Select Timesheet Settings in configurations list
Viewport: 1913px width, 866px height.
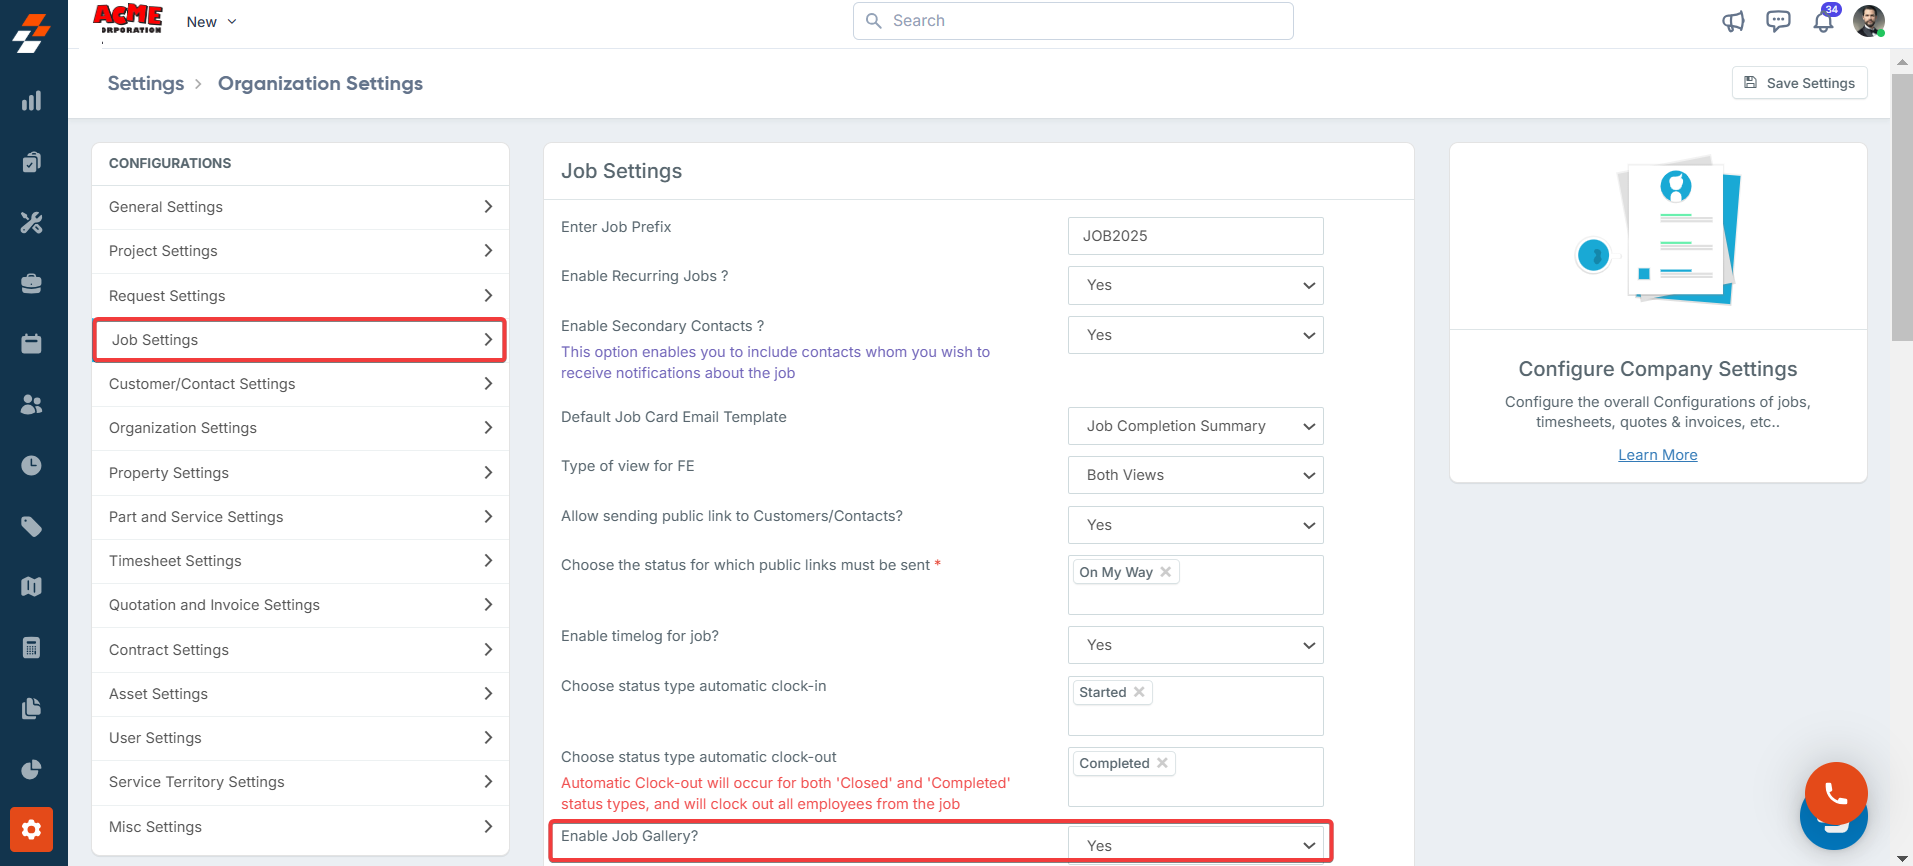tap(300, 561)
